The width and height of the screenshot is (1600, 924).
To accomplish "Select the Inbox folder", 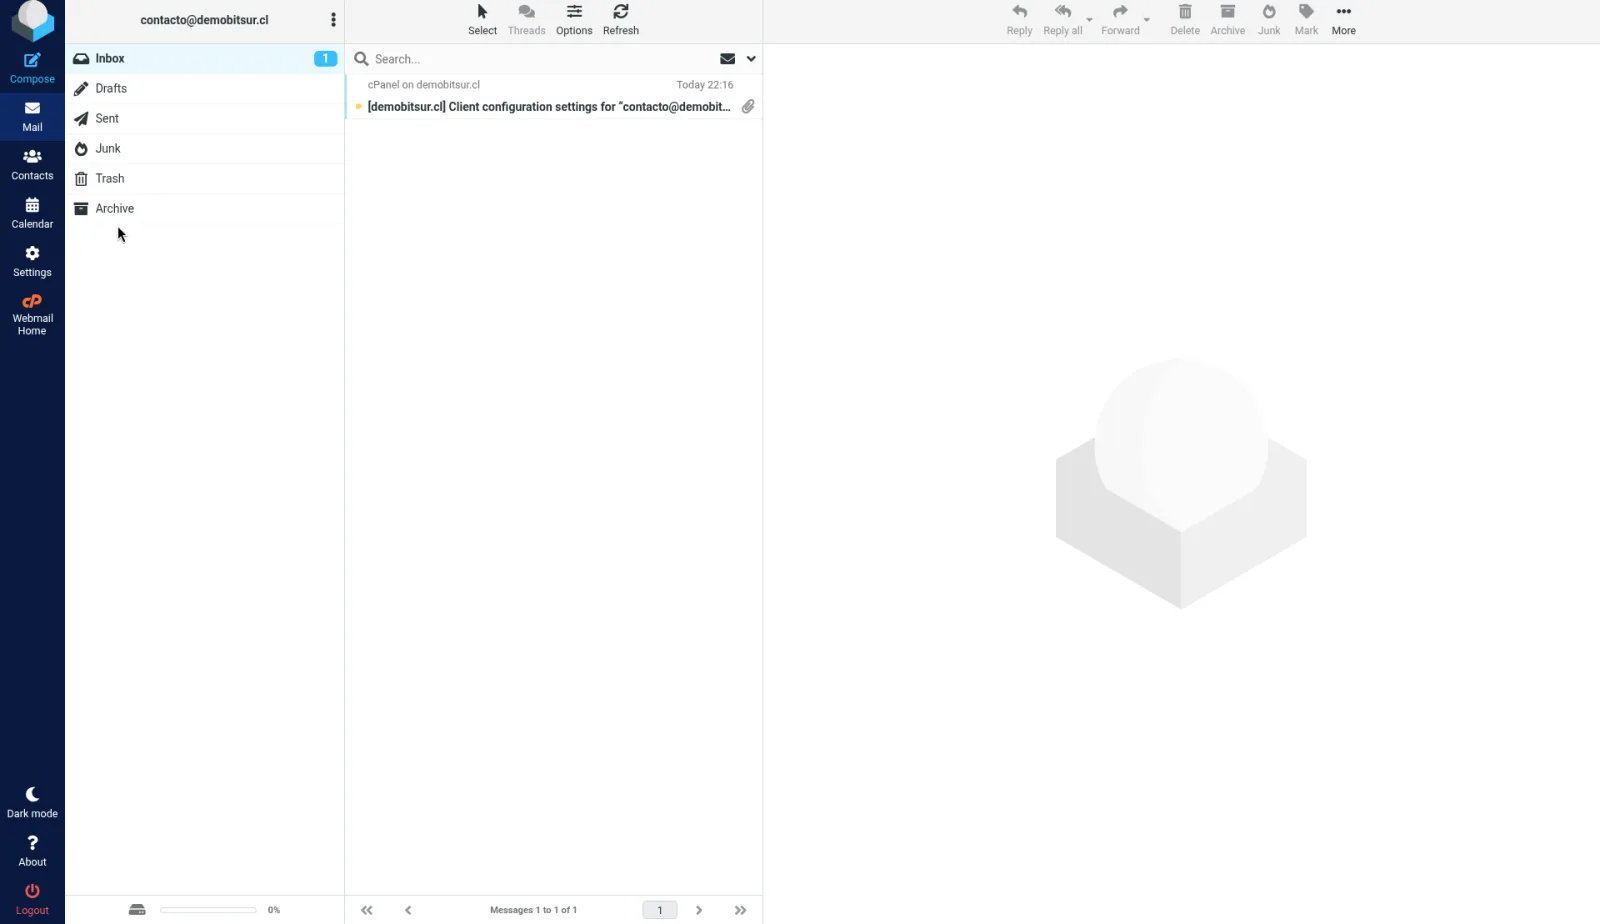I will point(205,58).
